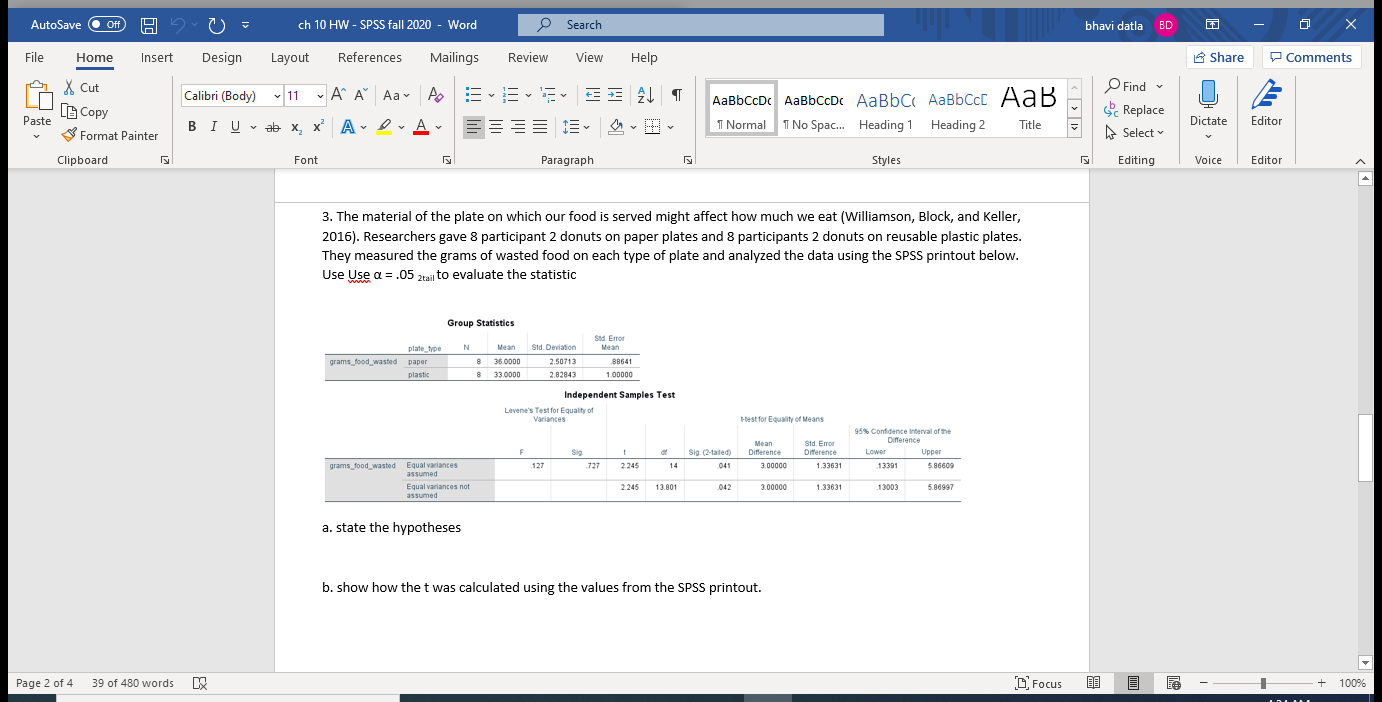Screen dimensions: 1382x702
Task: Open the font name dropdown
Action: point(275,95)
